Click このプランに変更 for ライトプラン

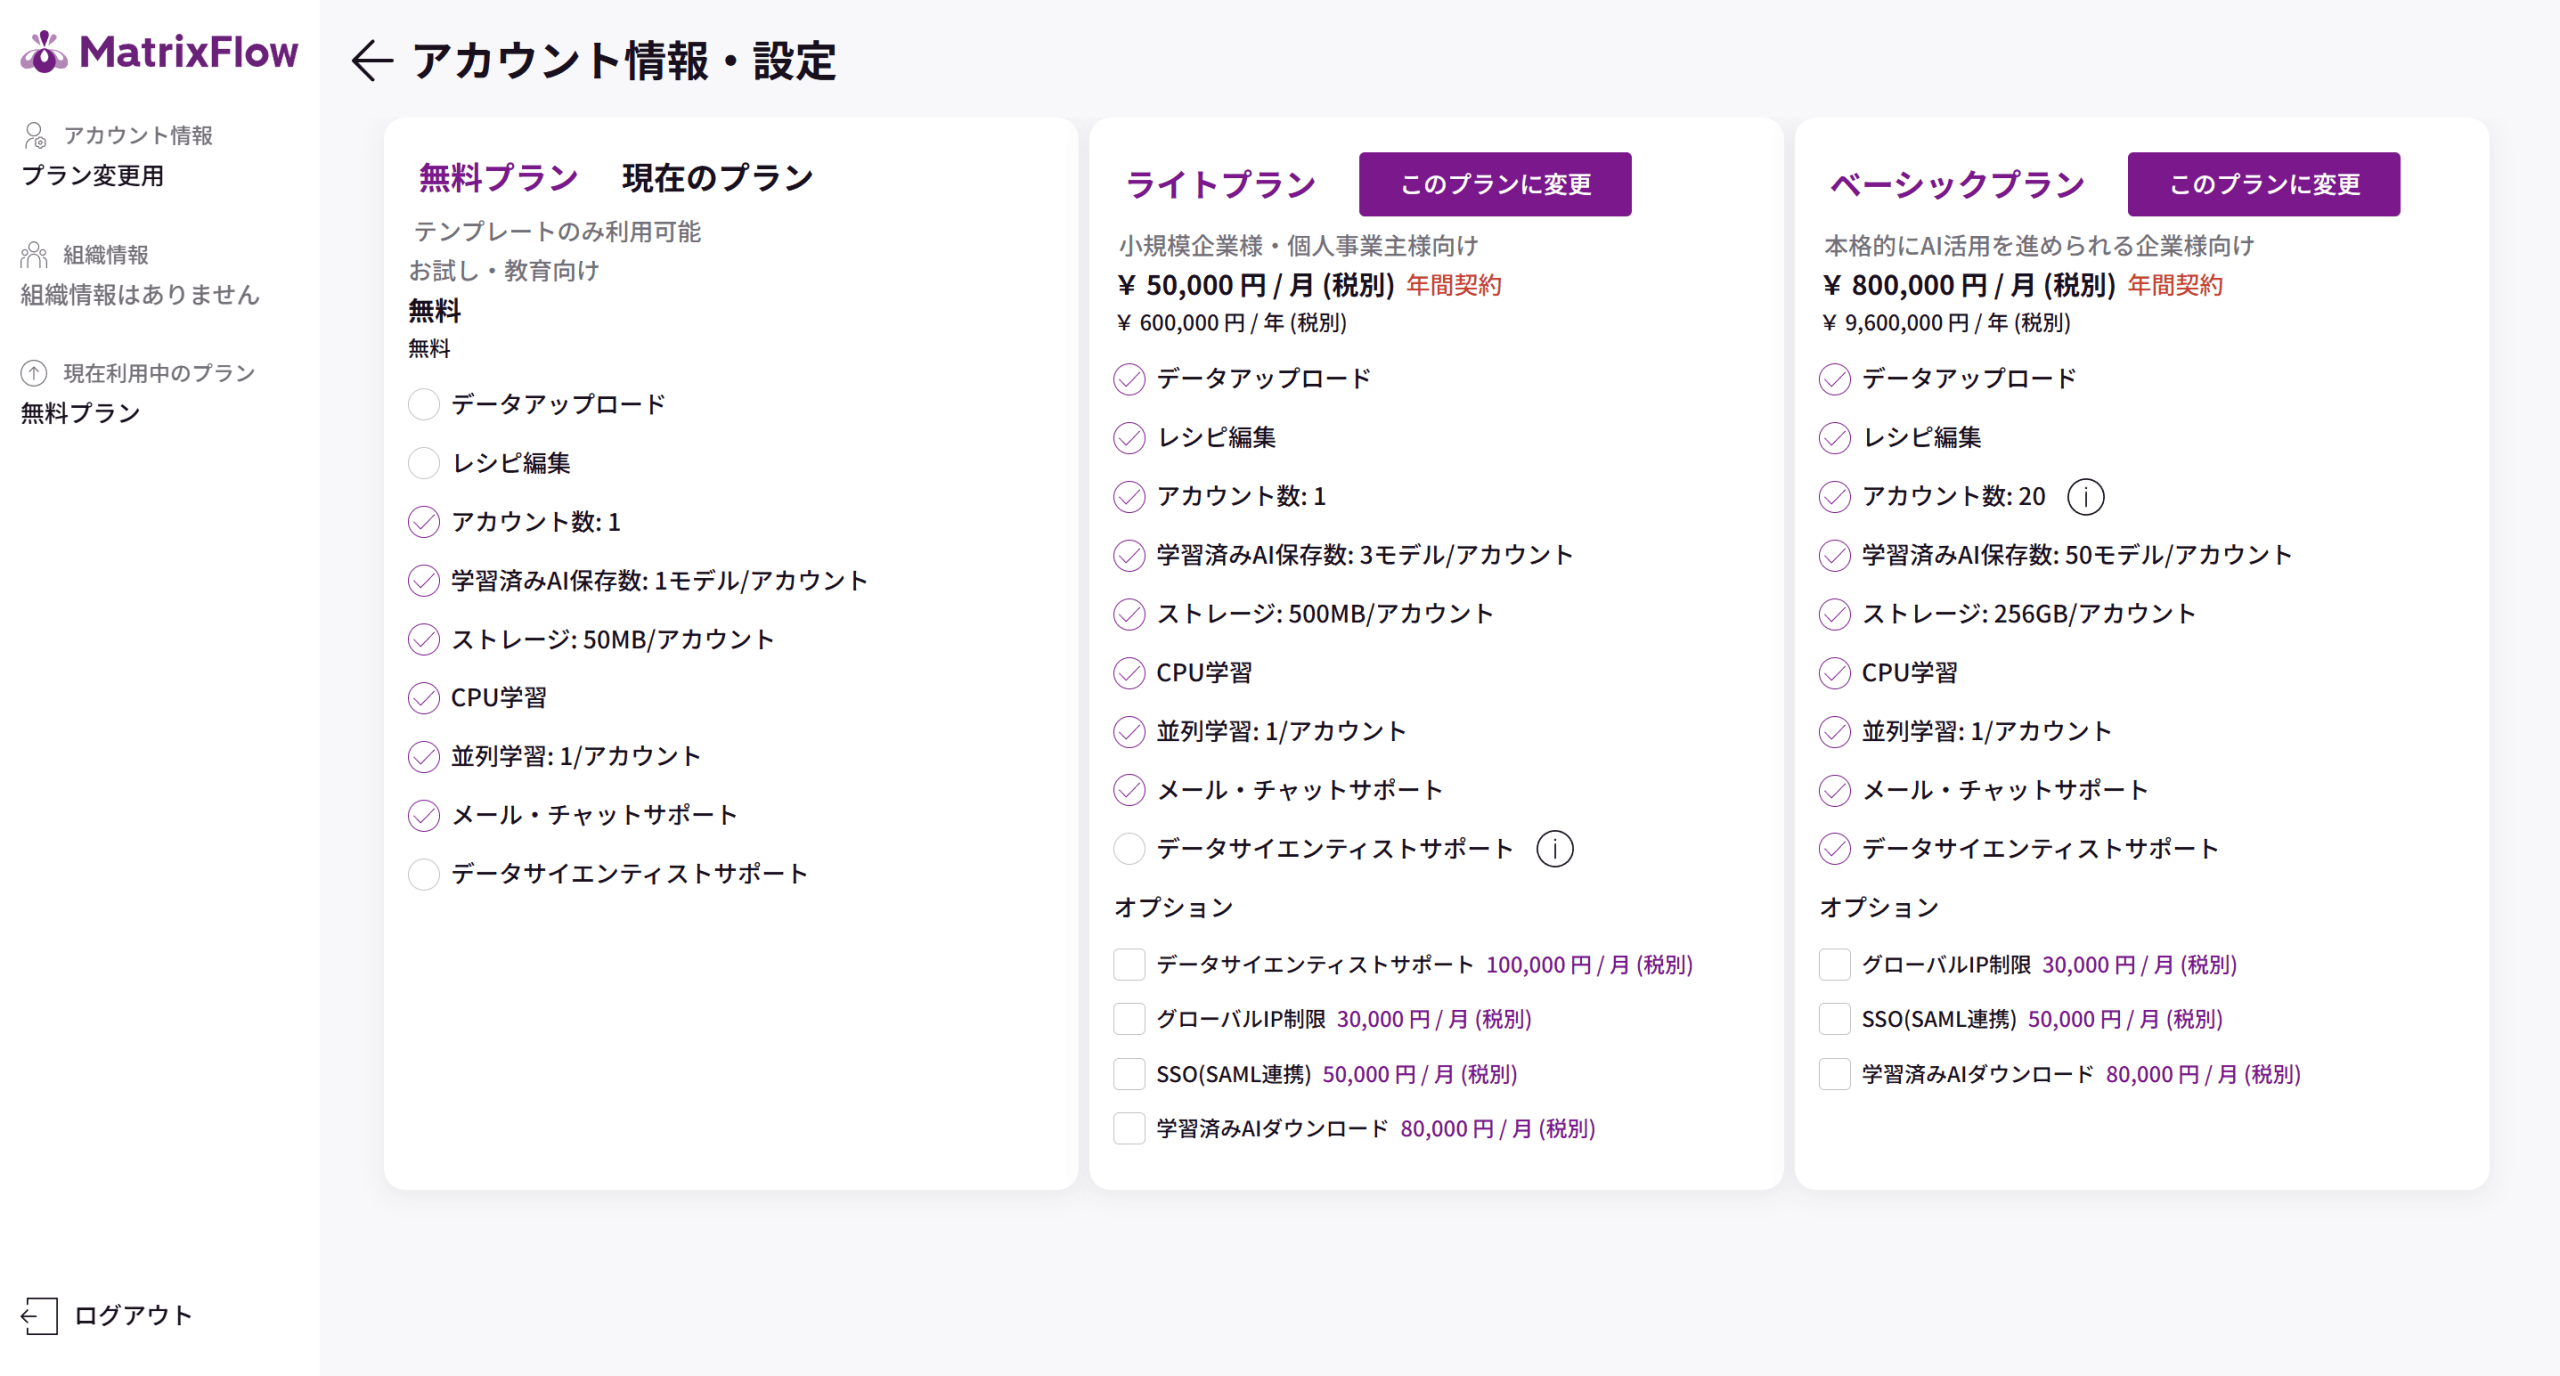click(x=1495, y=184)
